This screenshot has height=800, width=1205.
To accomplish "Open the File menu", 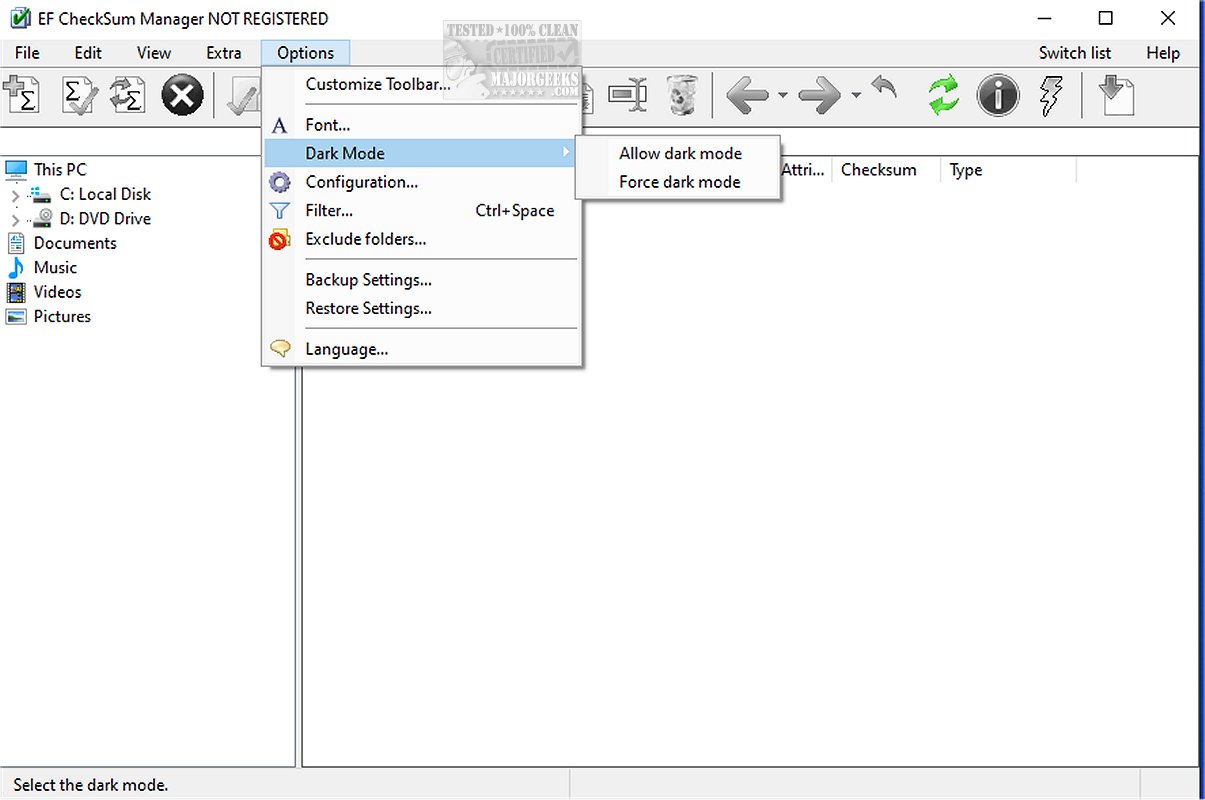I will 27,53.
